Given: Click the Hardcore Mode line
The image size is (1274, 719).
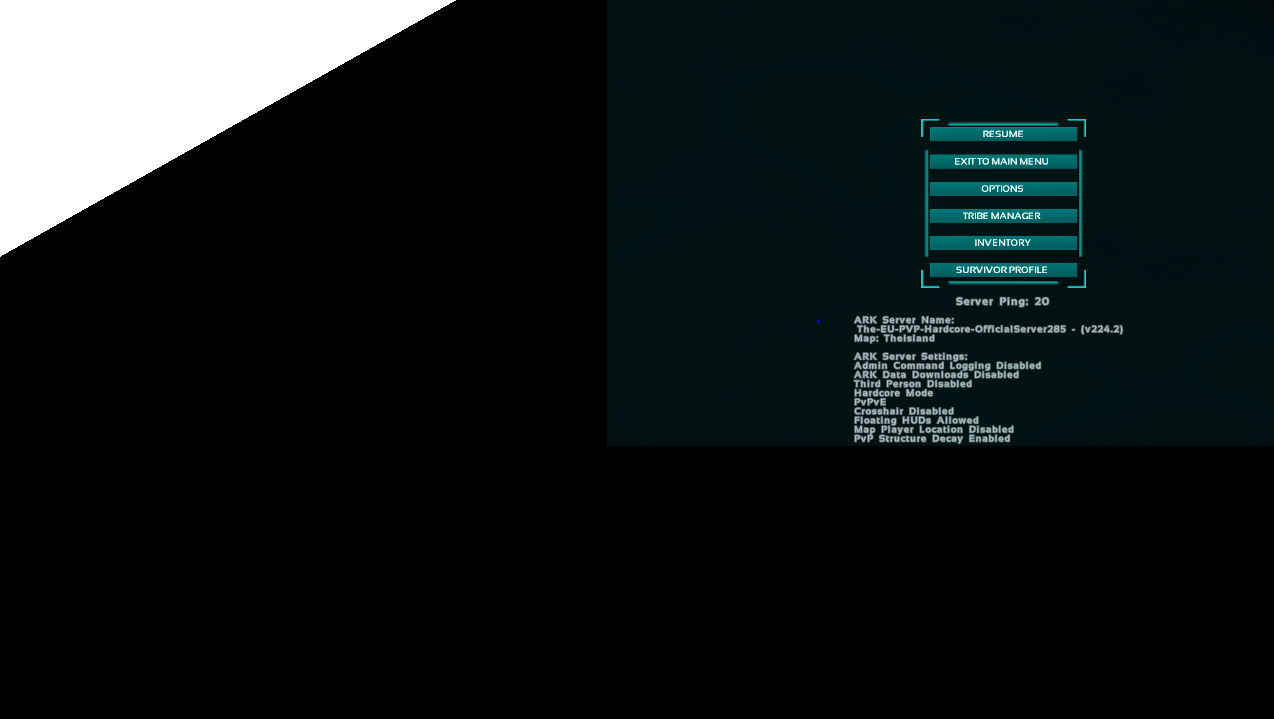Looking at the screenshot, I should pyautogui.click(x=893, y=393).
